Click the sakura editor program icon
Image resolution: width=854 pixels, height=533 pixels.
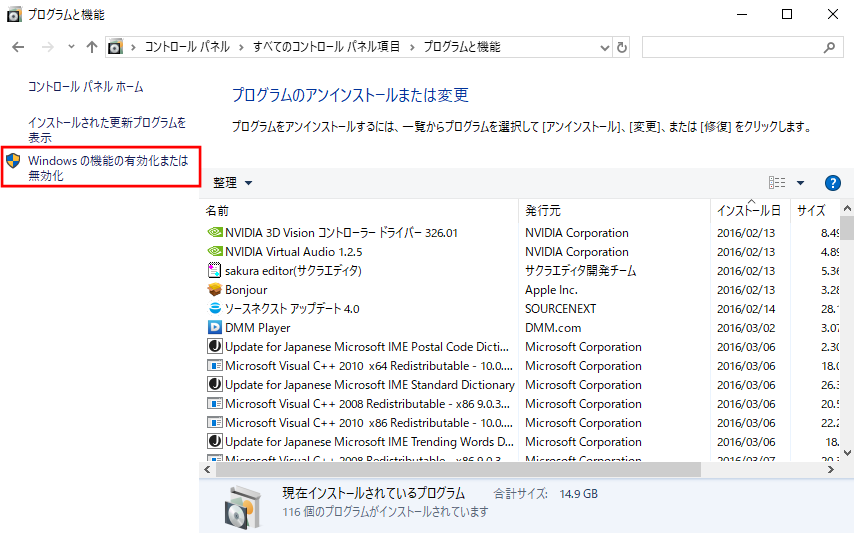215,270
